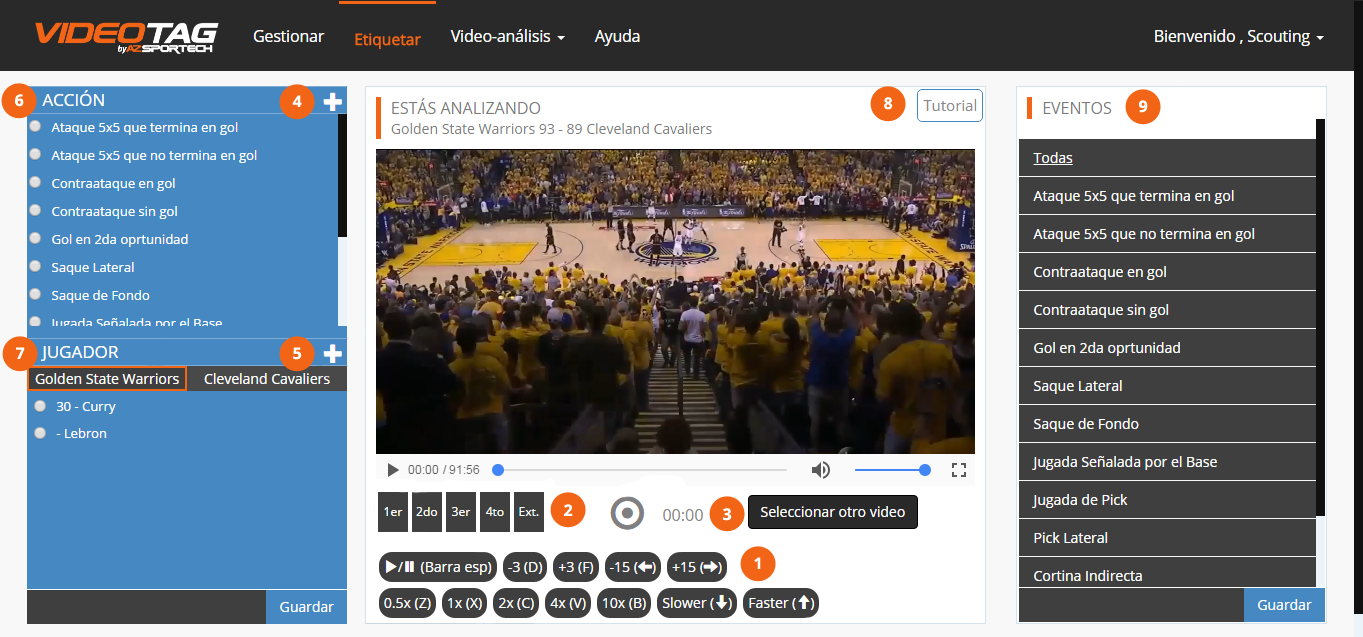Select 'Contraataque en gol' action radio button
The height and width of the screenshot is (637, 1363).
point(36,183)
